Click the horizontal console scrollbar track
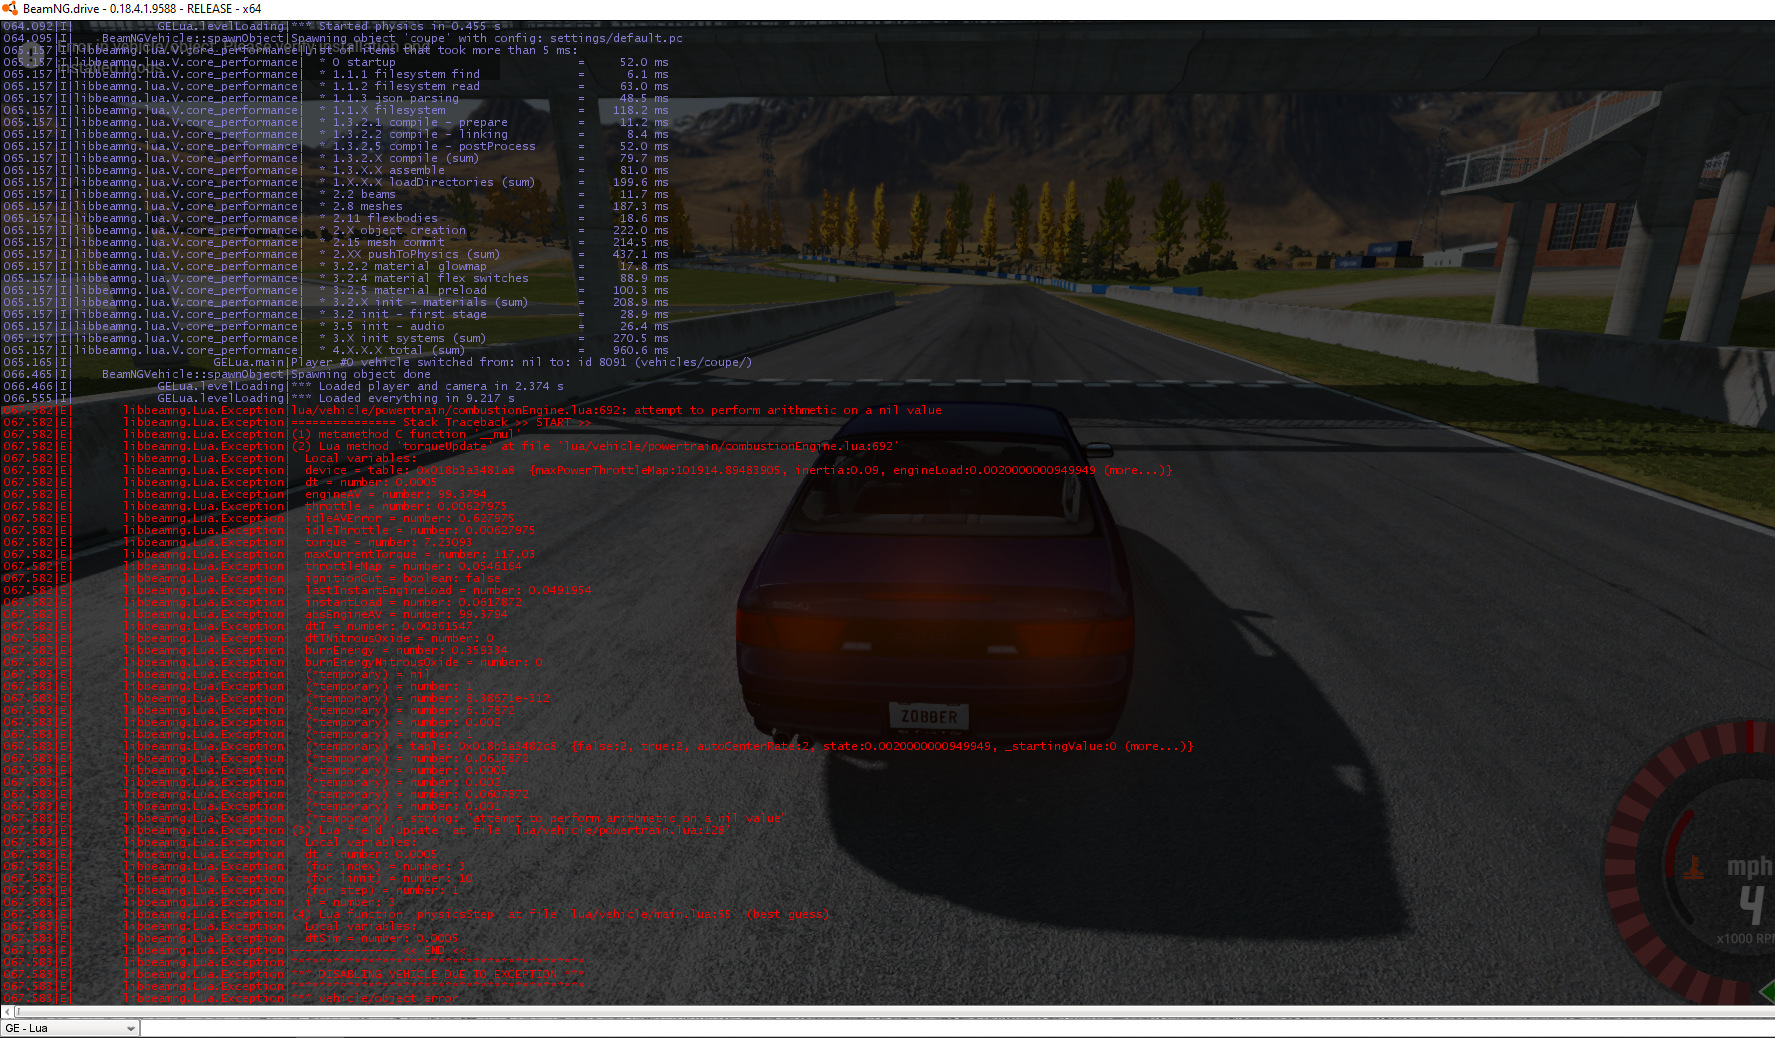 click(x=894, y=1012)
